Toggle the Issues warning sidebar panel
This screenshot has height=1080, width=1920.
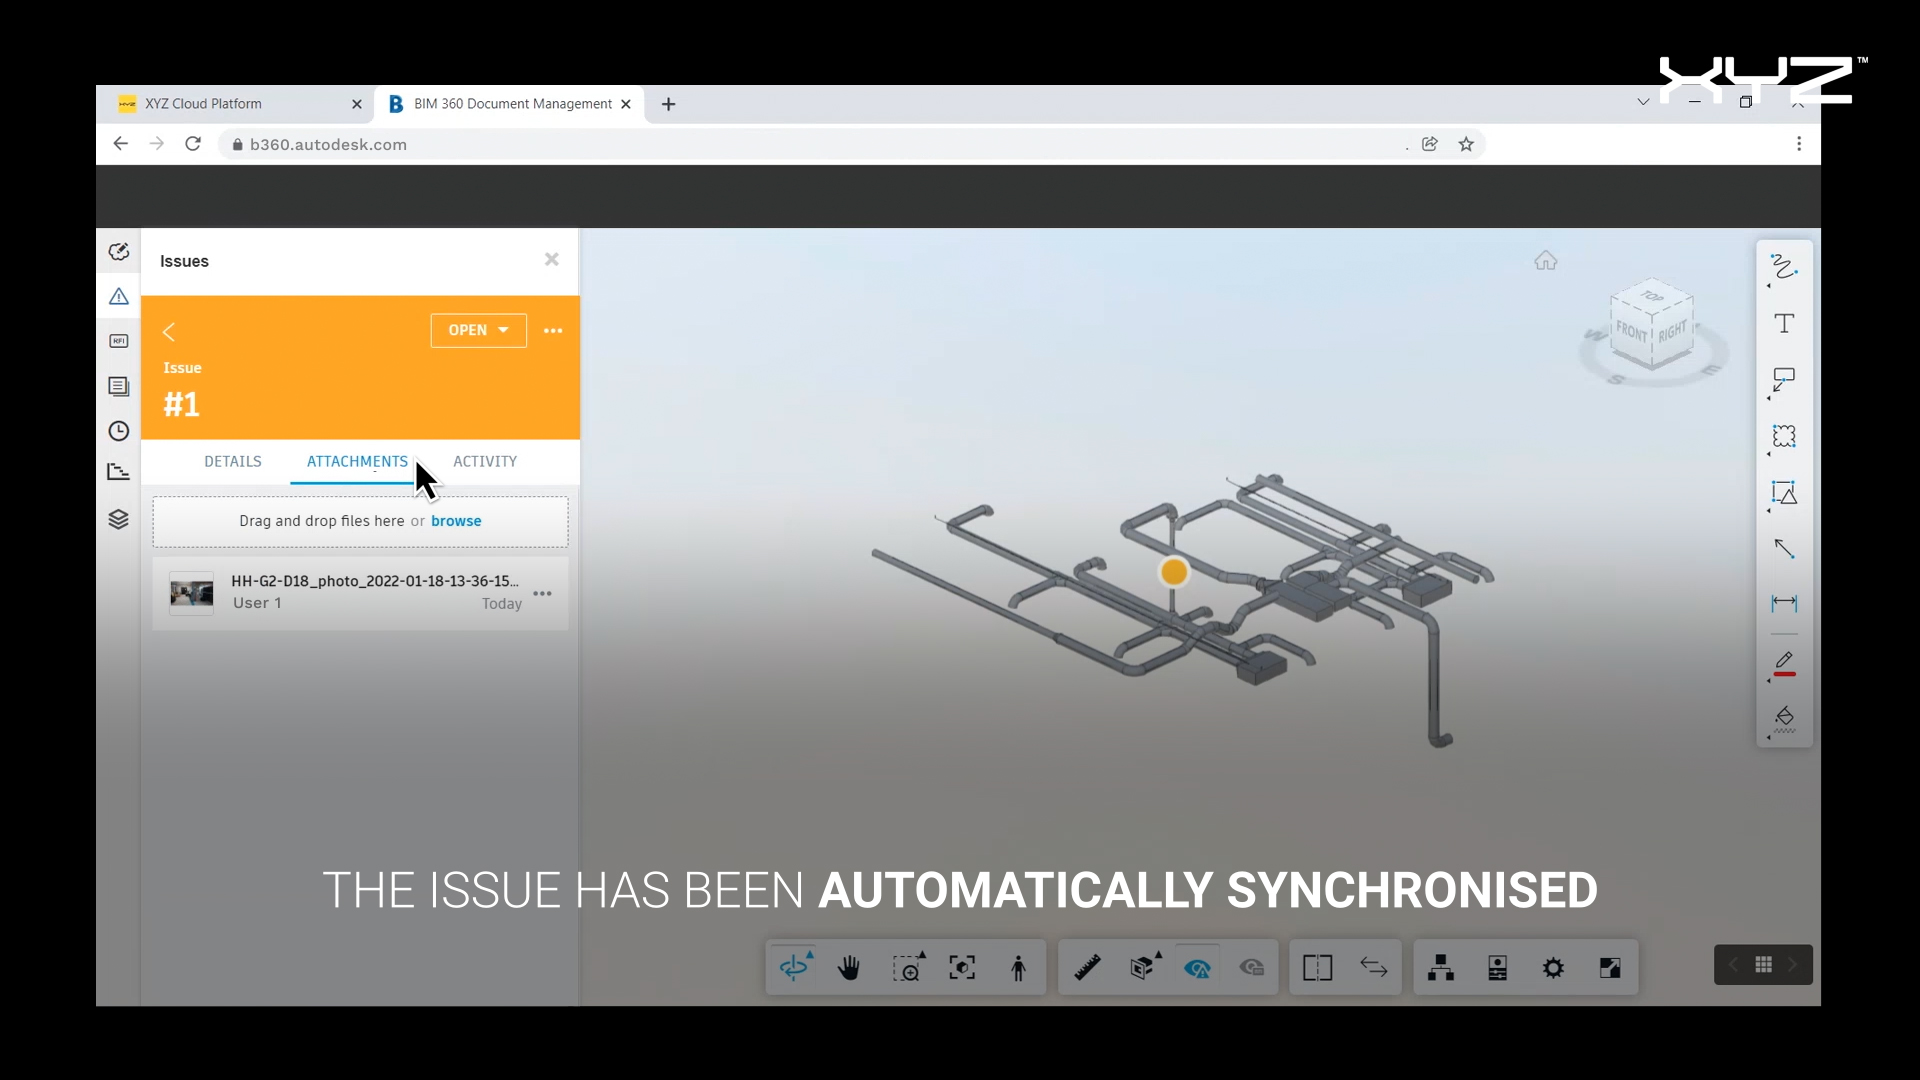click(119, 296)
